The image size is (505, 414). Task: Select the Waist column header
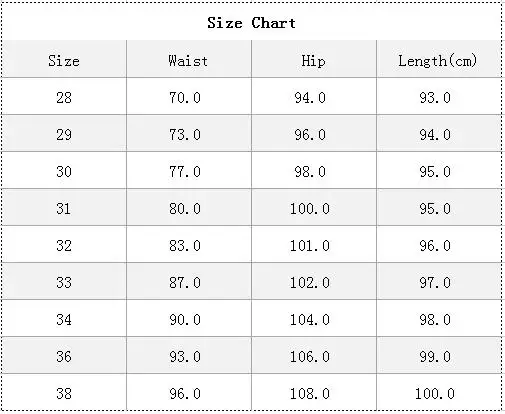188,61
